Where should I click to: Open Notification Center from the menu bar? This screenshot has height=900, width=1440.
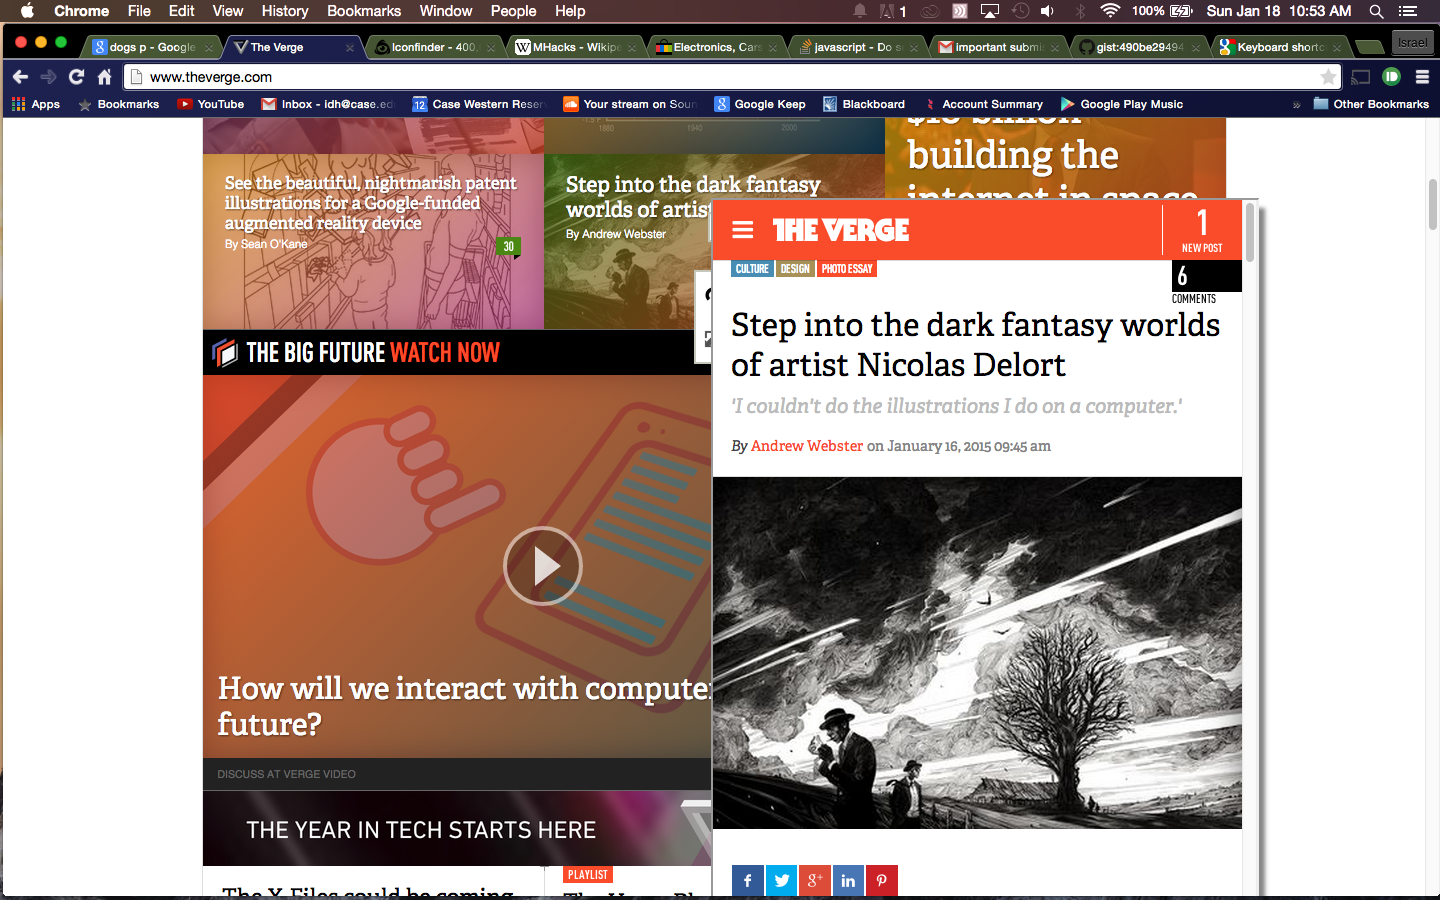[1408, 11]
